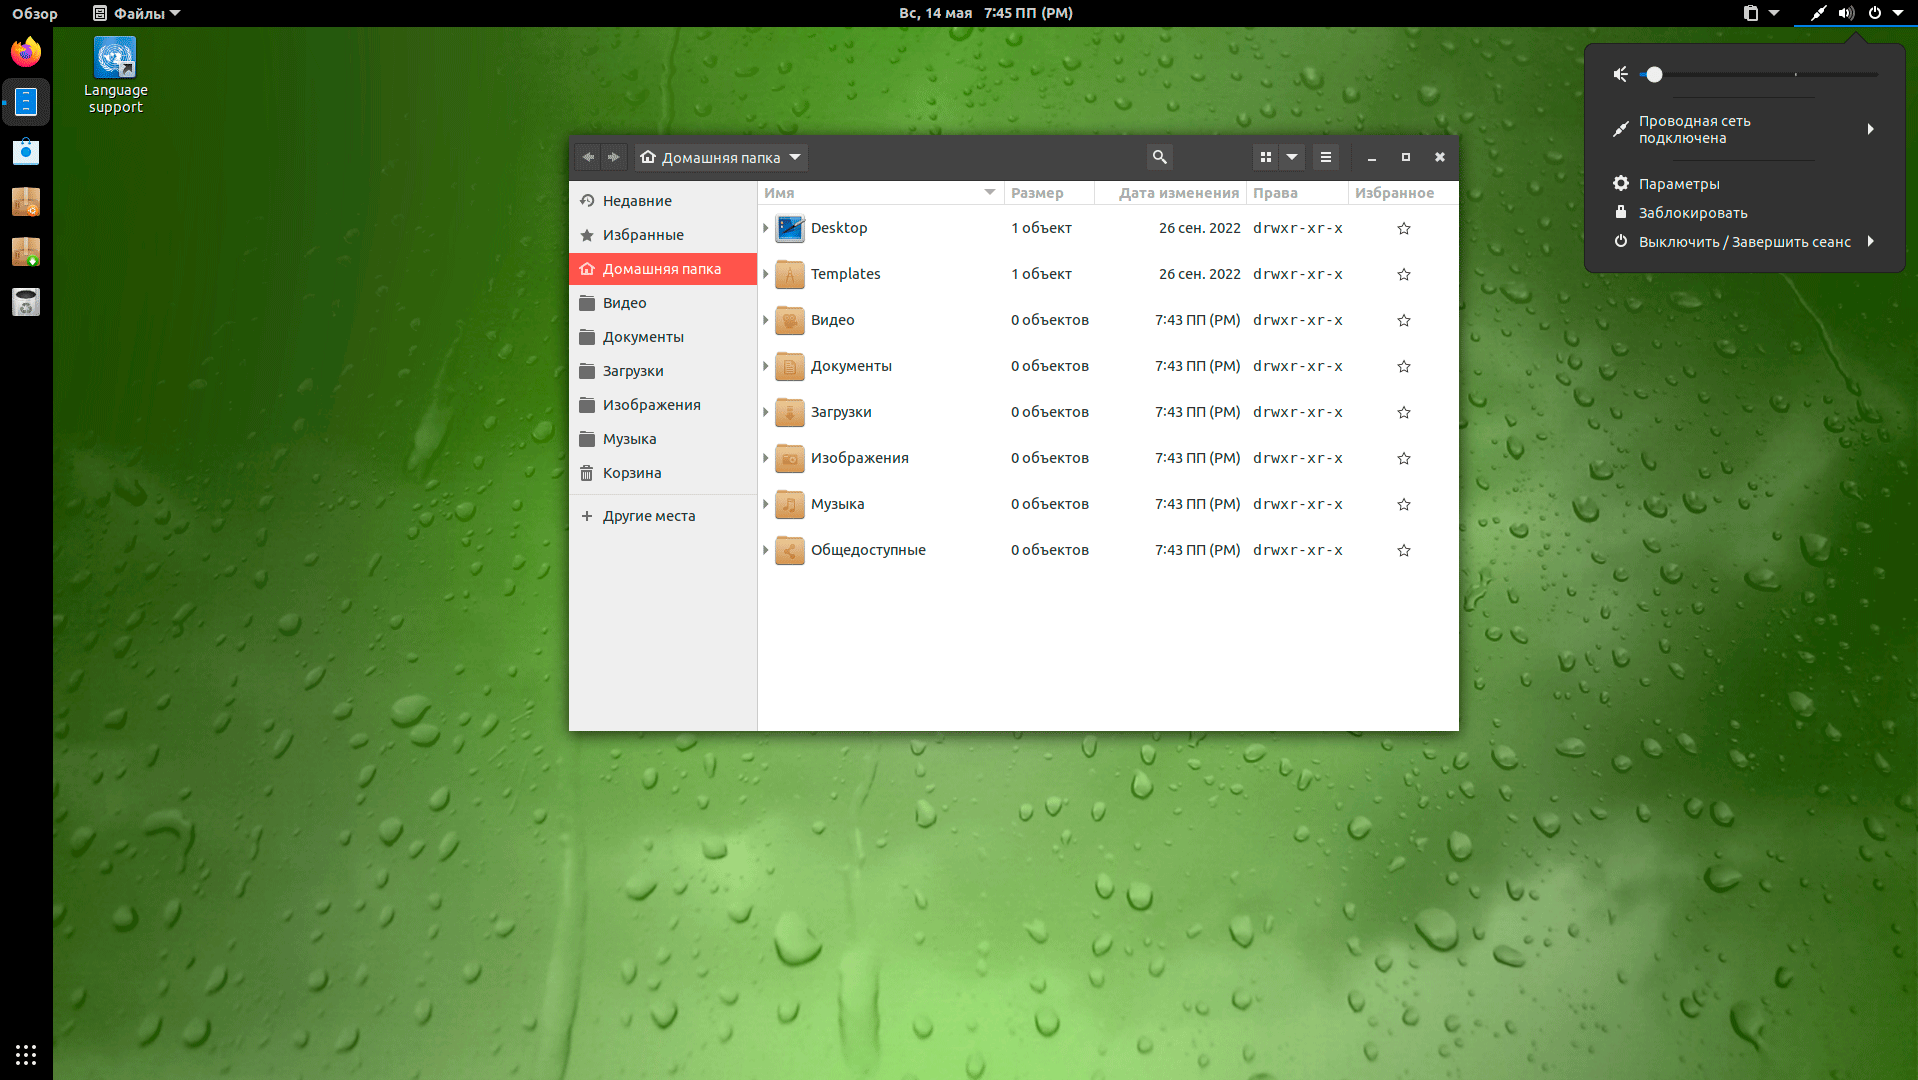Toggle favorite star for Общедоступные folder
The width and height of the screenshot is (1918, 1080).
click(1403, 550)
